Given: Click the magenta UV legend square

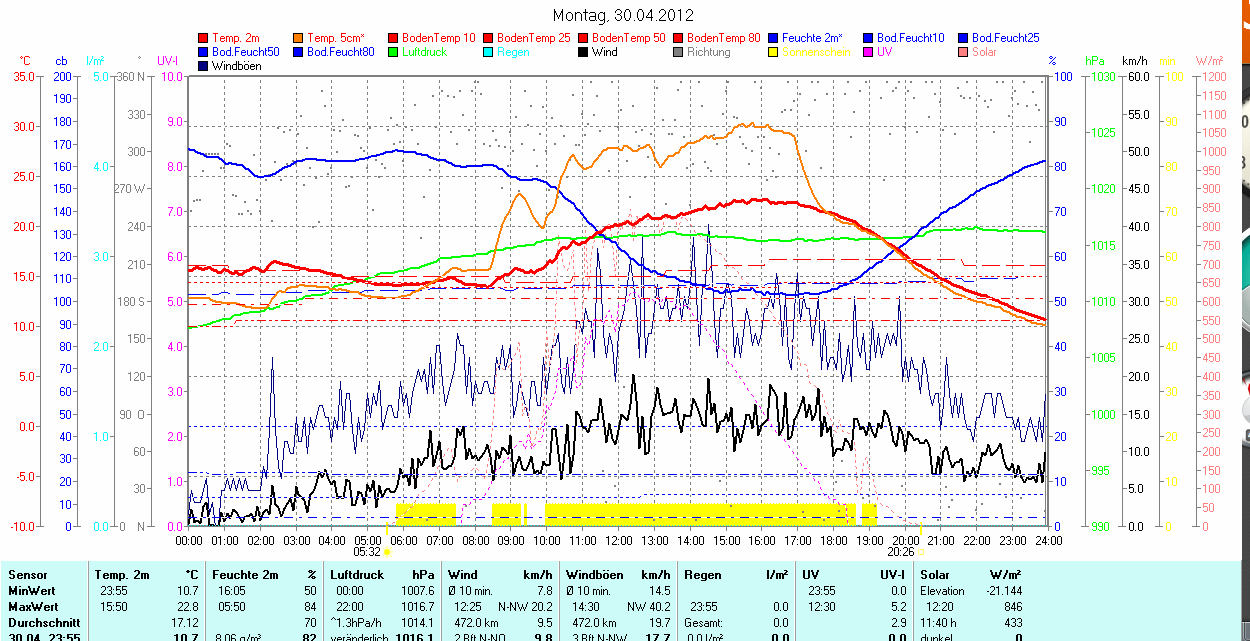Looking at the screenshot, I should pyautogui.click(x=869, y=52).
